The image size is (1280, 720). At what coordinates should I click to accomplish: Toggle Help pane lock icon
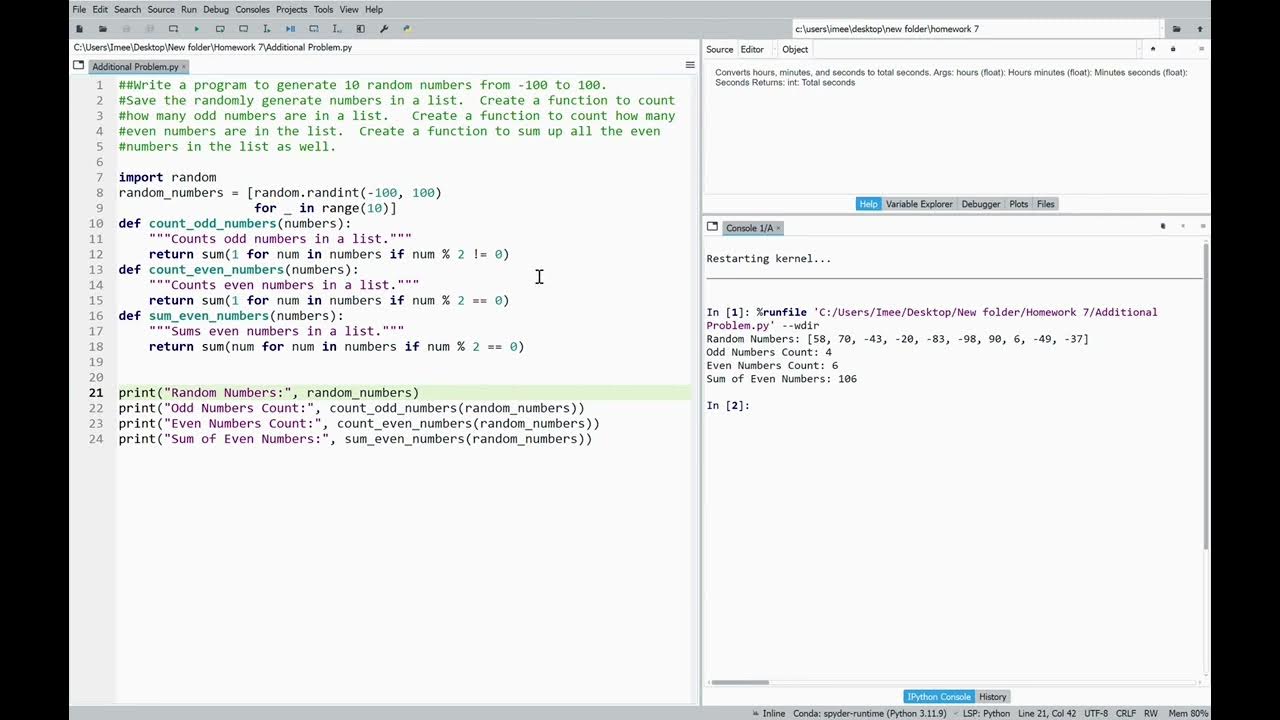pyautogui.click(x=1173, y=49)
